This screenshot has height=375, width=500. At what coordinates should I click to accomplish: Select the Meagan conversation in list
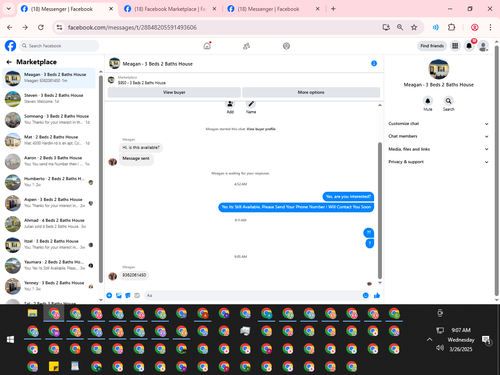[49, 78]
